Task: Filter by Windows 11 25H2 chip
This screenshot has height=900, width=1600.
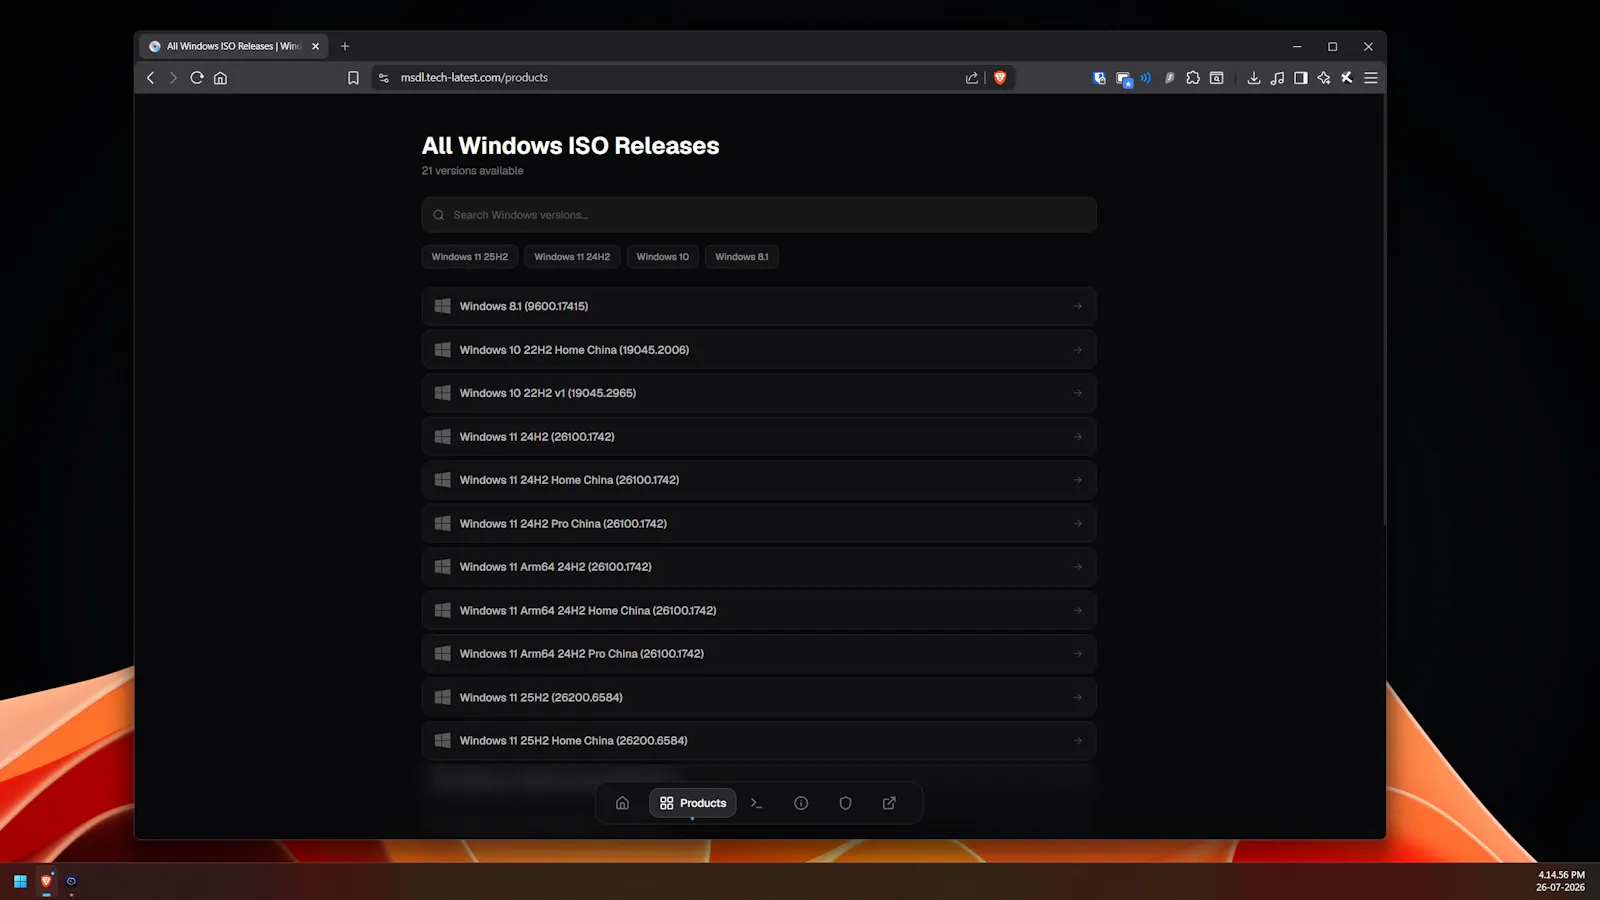Action: pos(470,257)
